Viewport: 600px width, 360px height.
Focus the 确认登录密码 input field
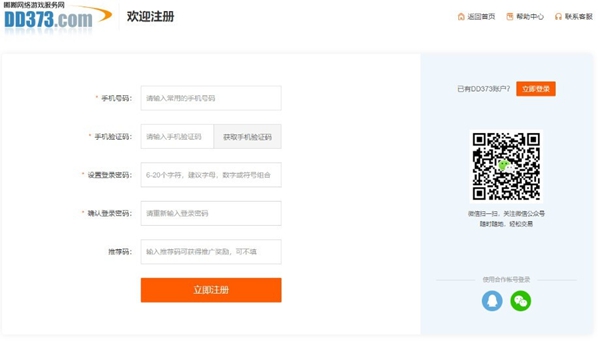click(211, 213)
